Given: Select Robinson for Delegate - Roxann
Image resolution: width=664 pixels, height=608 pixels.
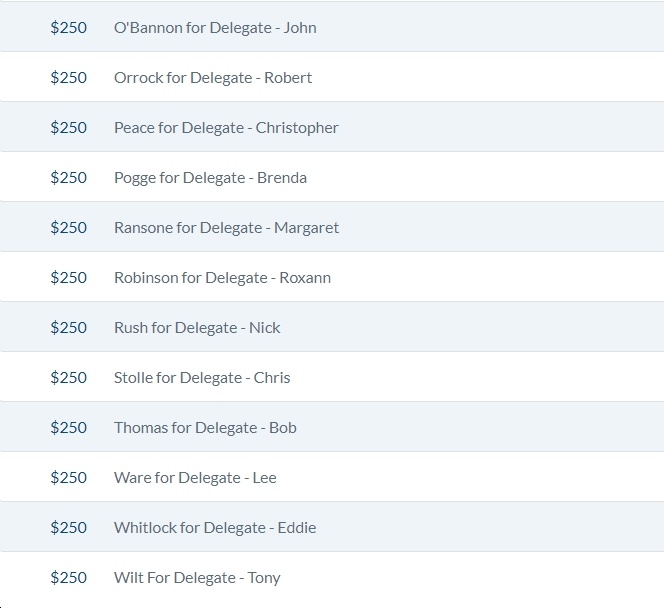Looking at the screenshot, I should click(x=222, y=278).
